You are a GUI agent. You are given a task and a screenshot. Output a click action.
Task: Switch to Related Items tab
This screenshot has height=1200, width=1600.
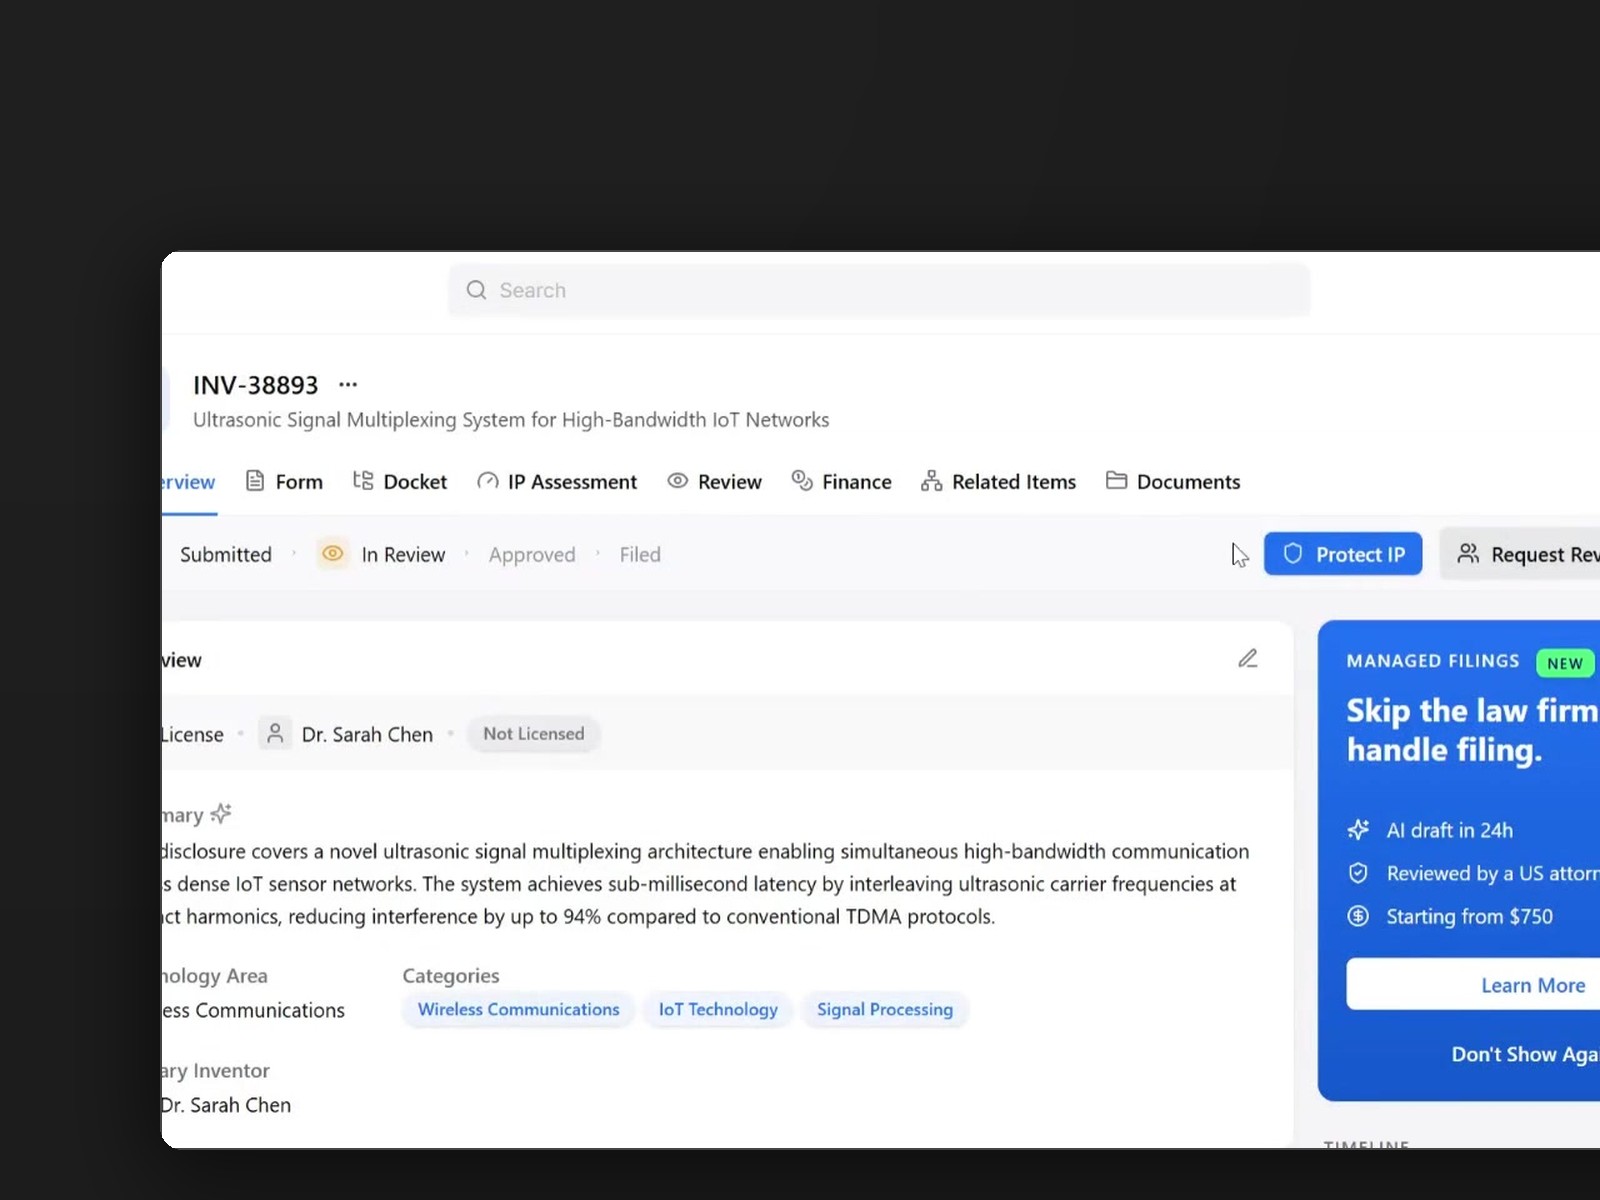coord(998,482)
